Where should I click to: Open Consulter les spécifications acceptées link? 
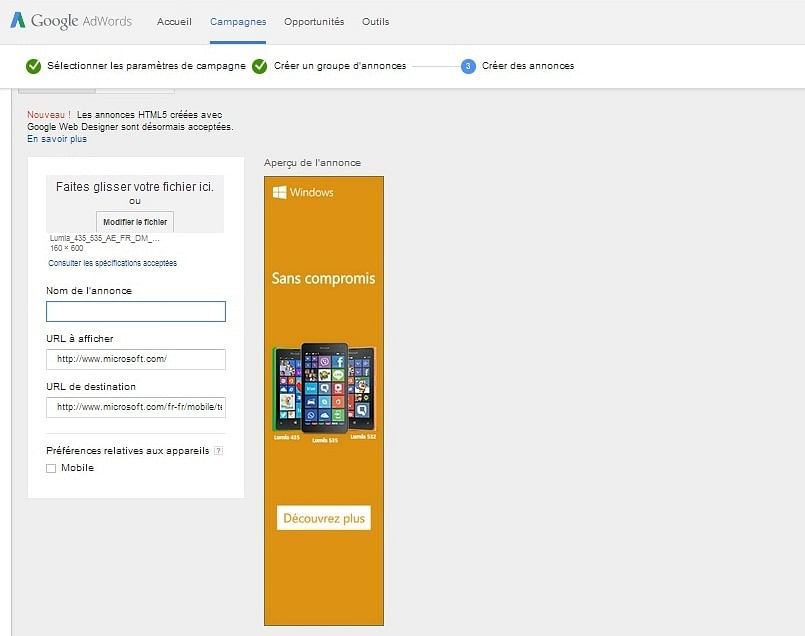point(112,263)
